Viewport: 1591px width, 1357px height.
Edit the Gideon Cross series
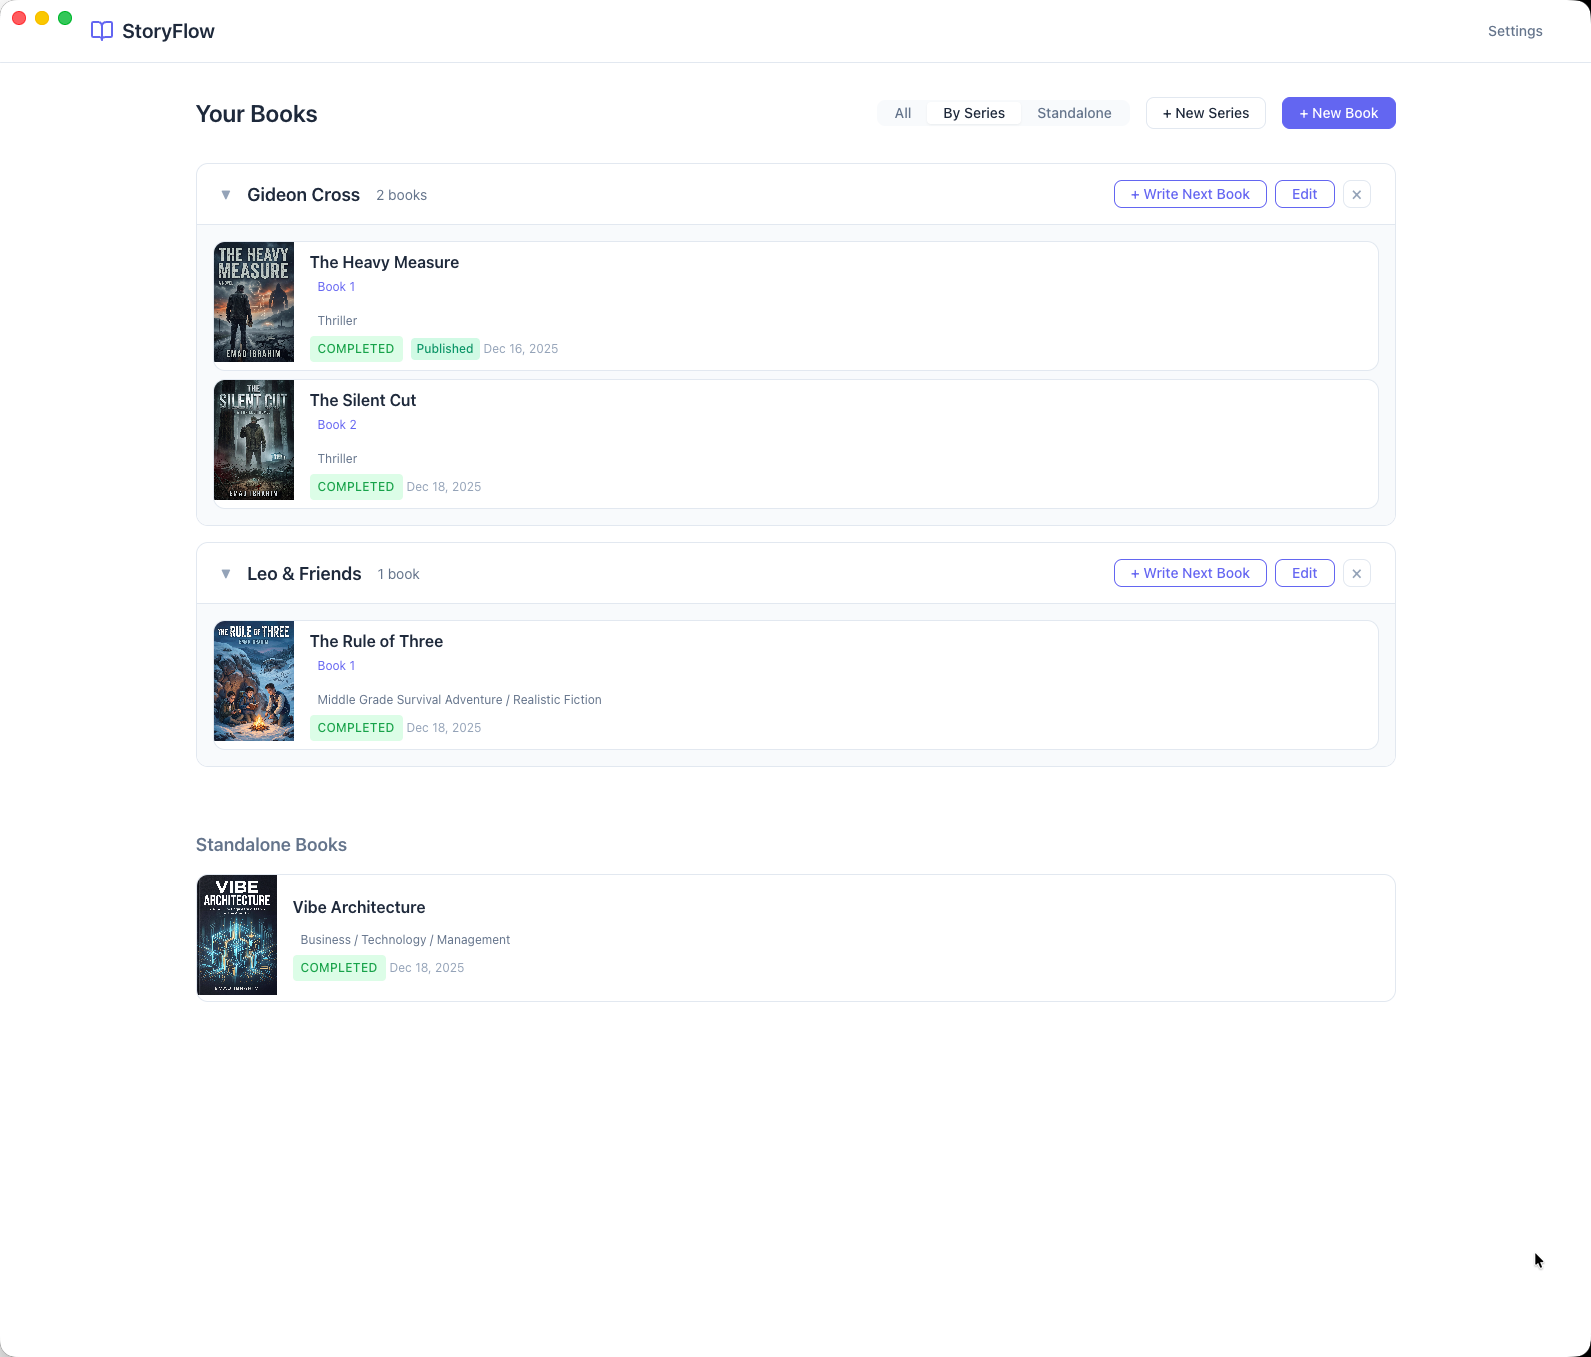click(x=1304, y=194)
